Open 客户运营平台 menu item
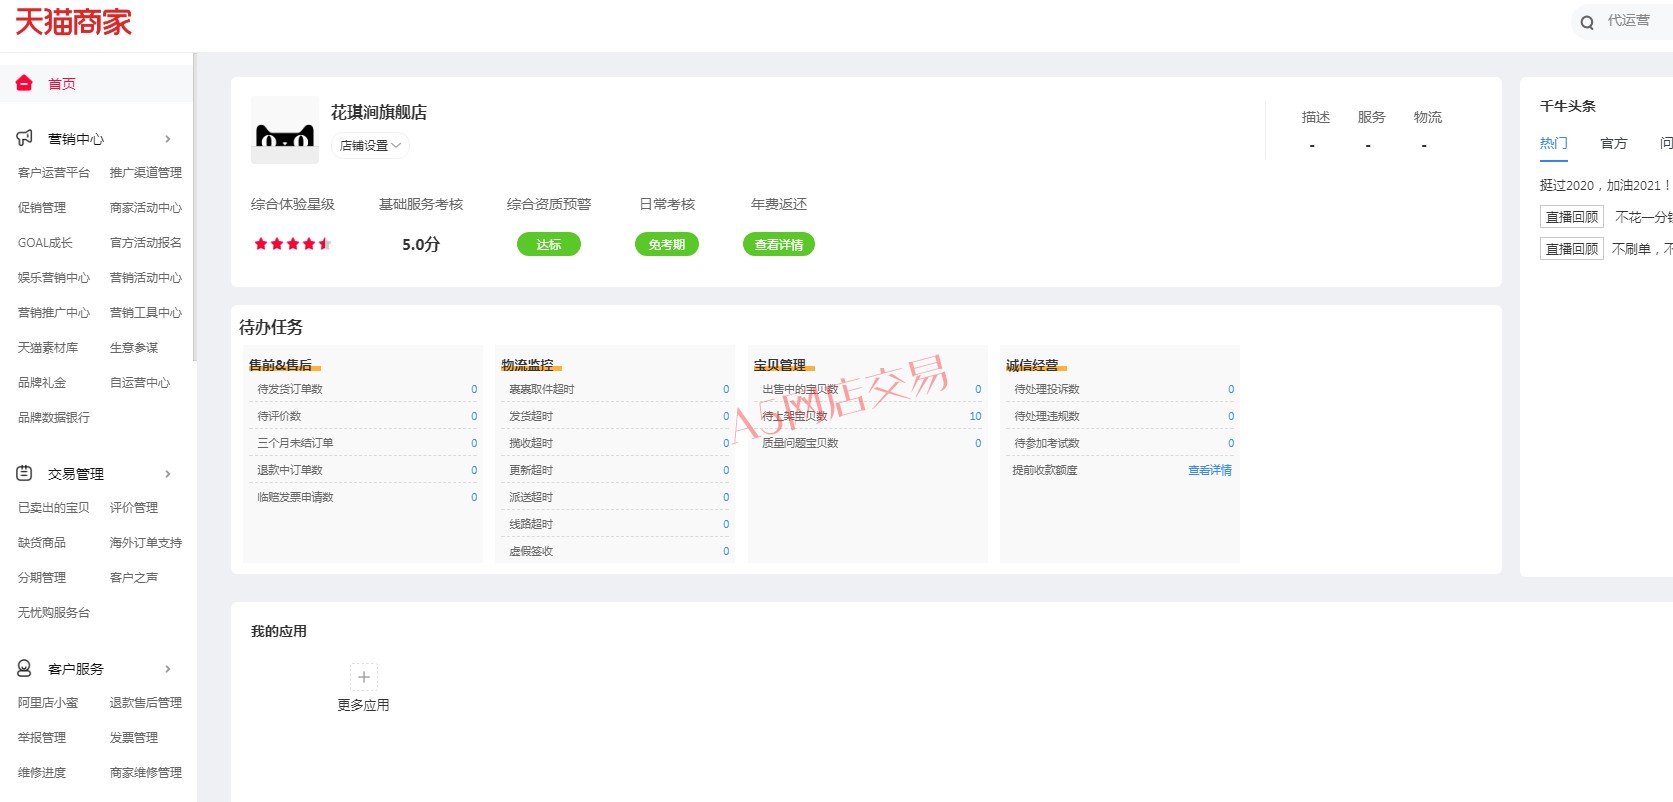Image resolution: width=1673 pixels, height=802 pixels. 54,173
